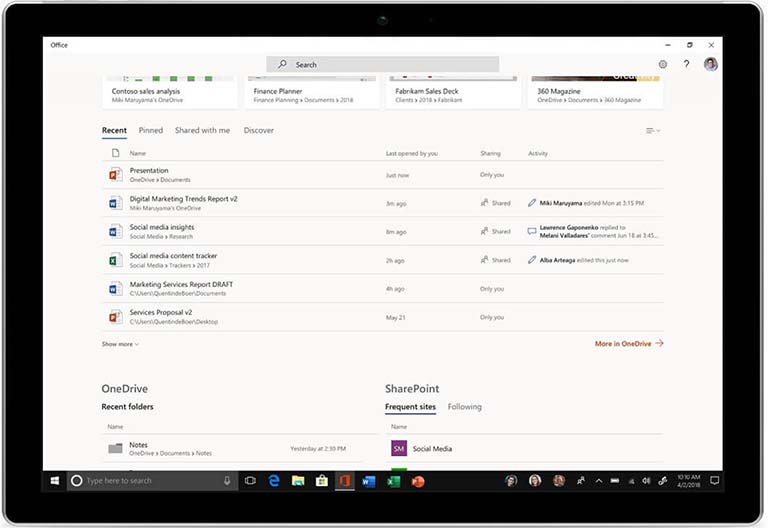Click the Shared status for Social media insights

tap(495, 231)
